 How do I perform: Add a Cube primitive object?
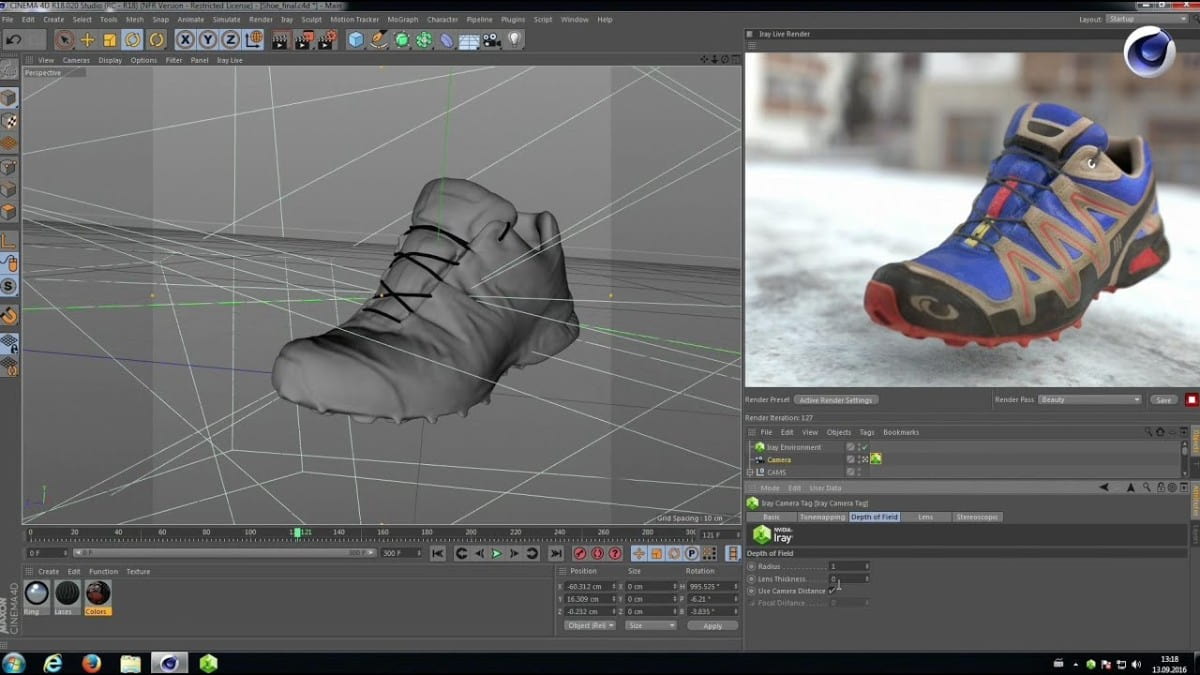[x=355, y=40]
